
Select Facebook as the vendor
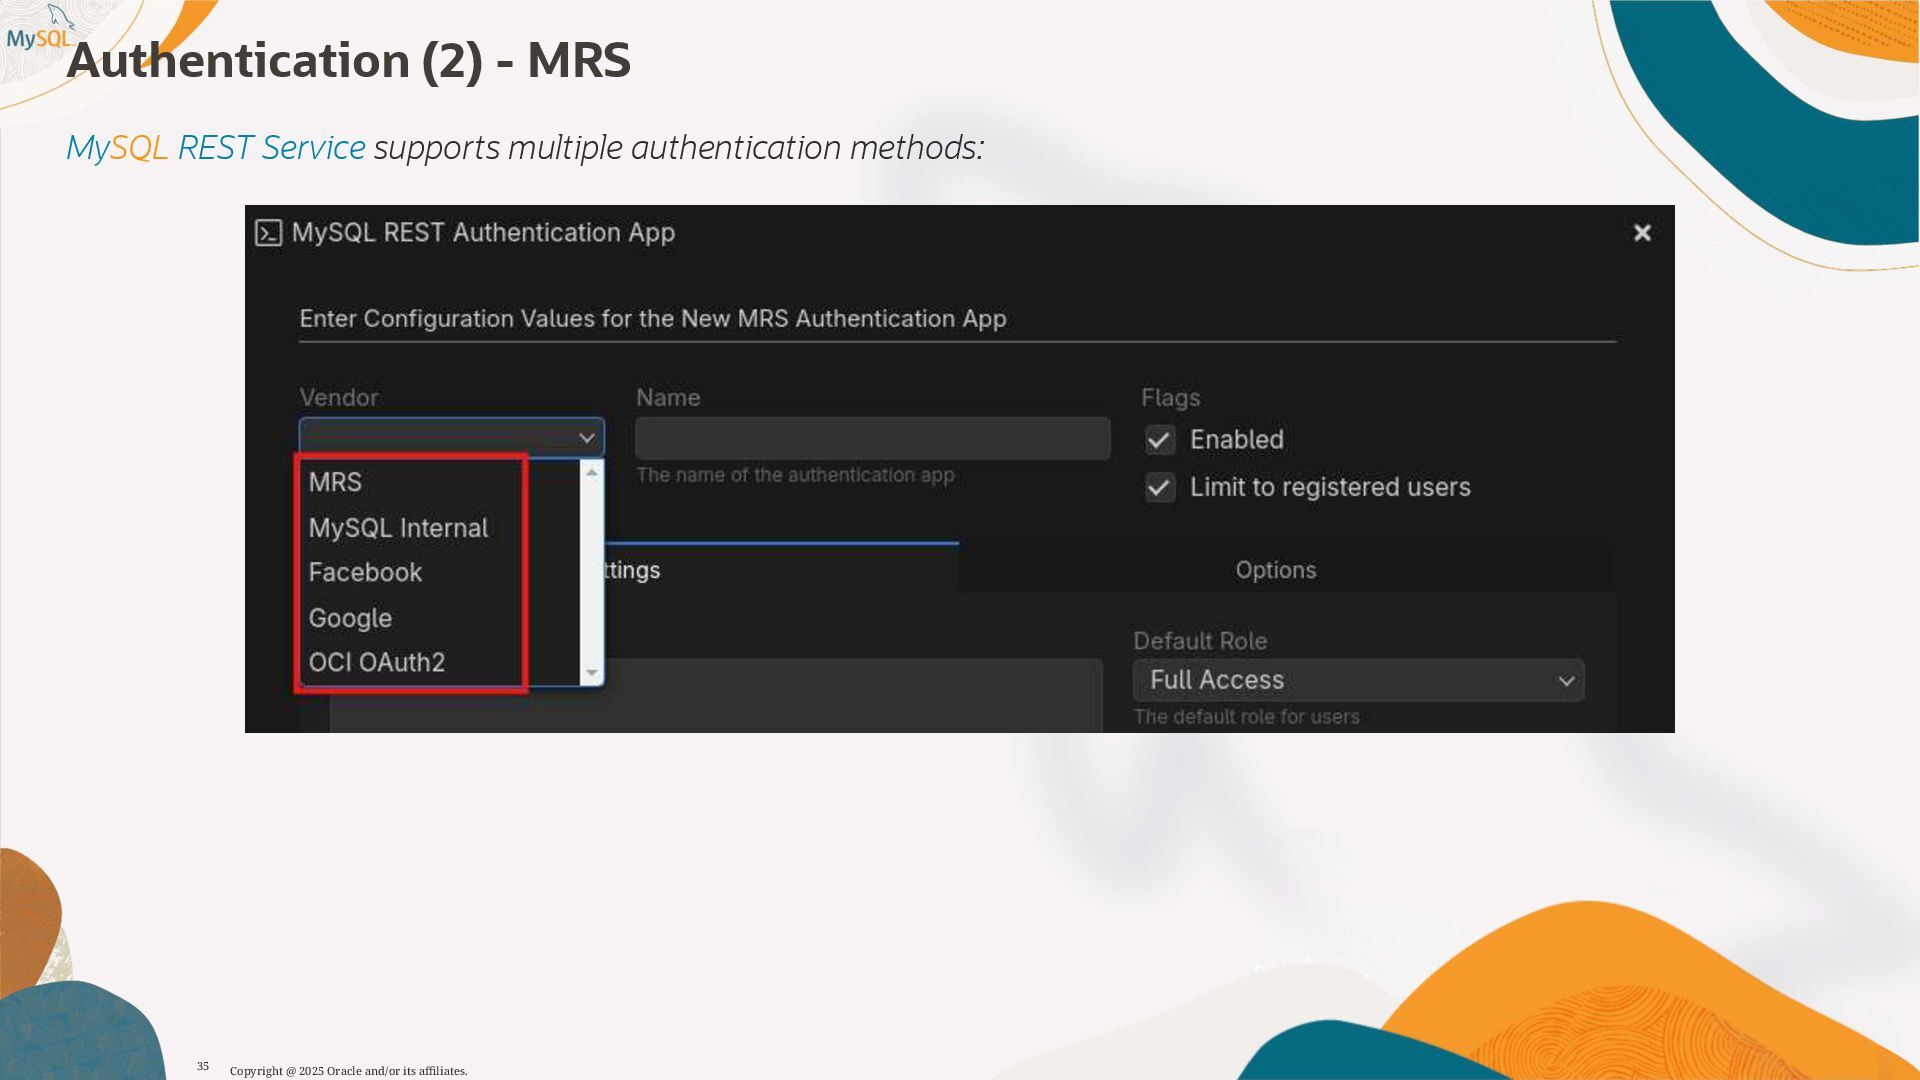365,573
